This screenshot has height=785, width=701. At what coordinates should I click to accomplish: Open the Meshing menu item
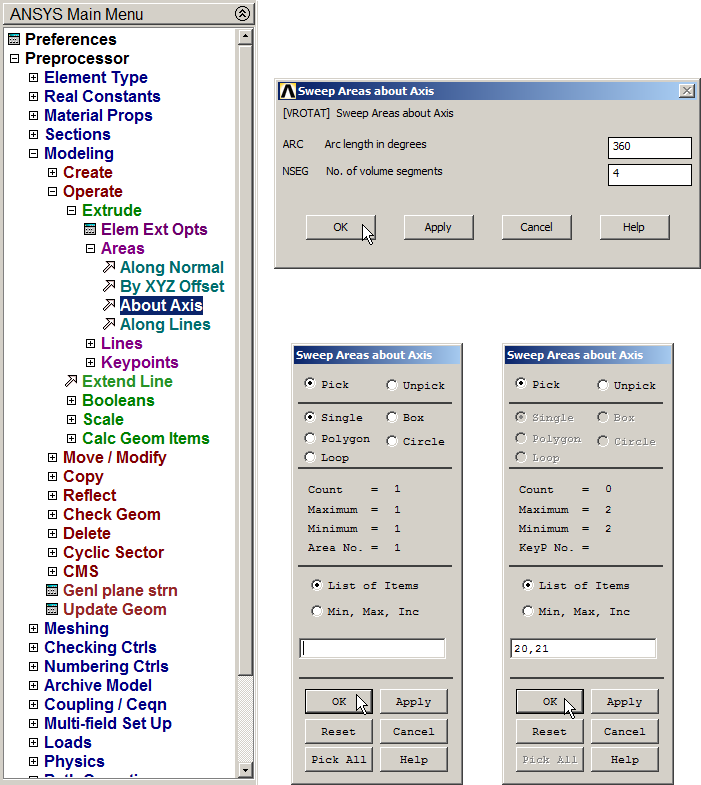[x=76, y=629]
